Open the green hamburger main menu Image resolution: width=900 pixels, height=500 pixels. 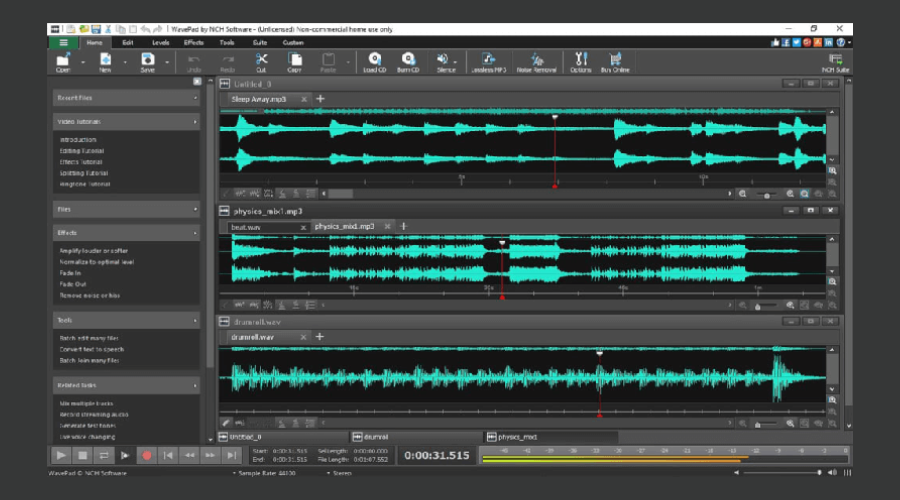point(63,42)
